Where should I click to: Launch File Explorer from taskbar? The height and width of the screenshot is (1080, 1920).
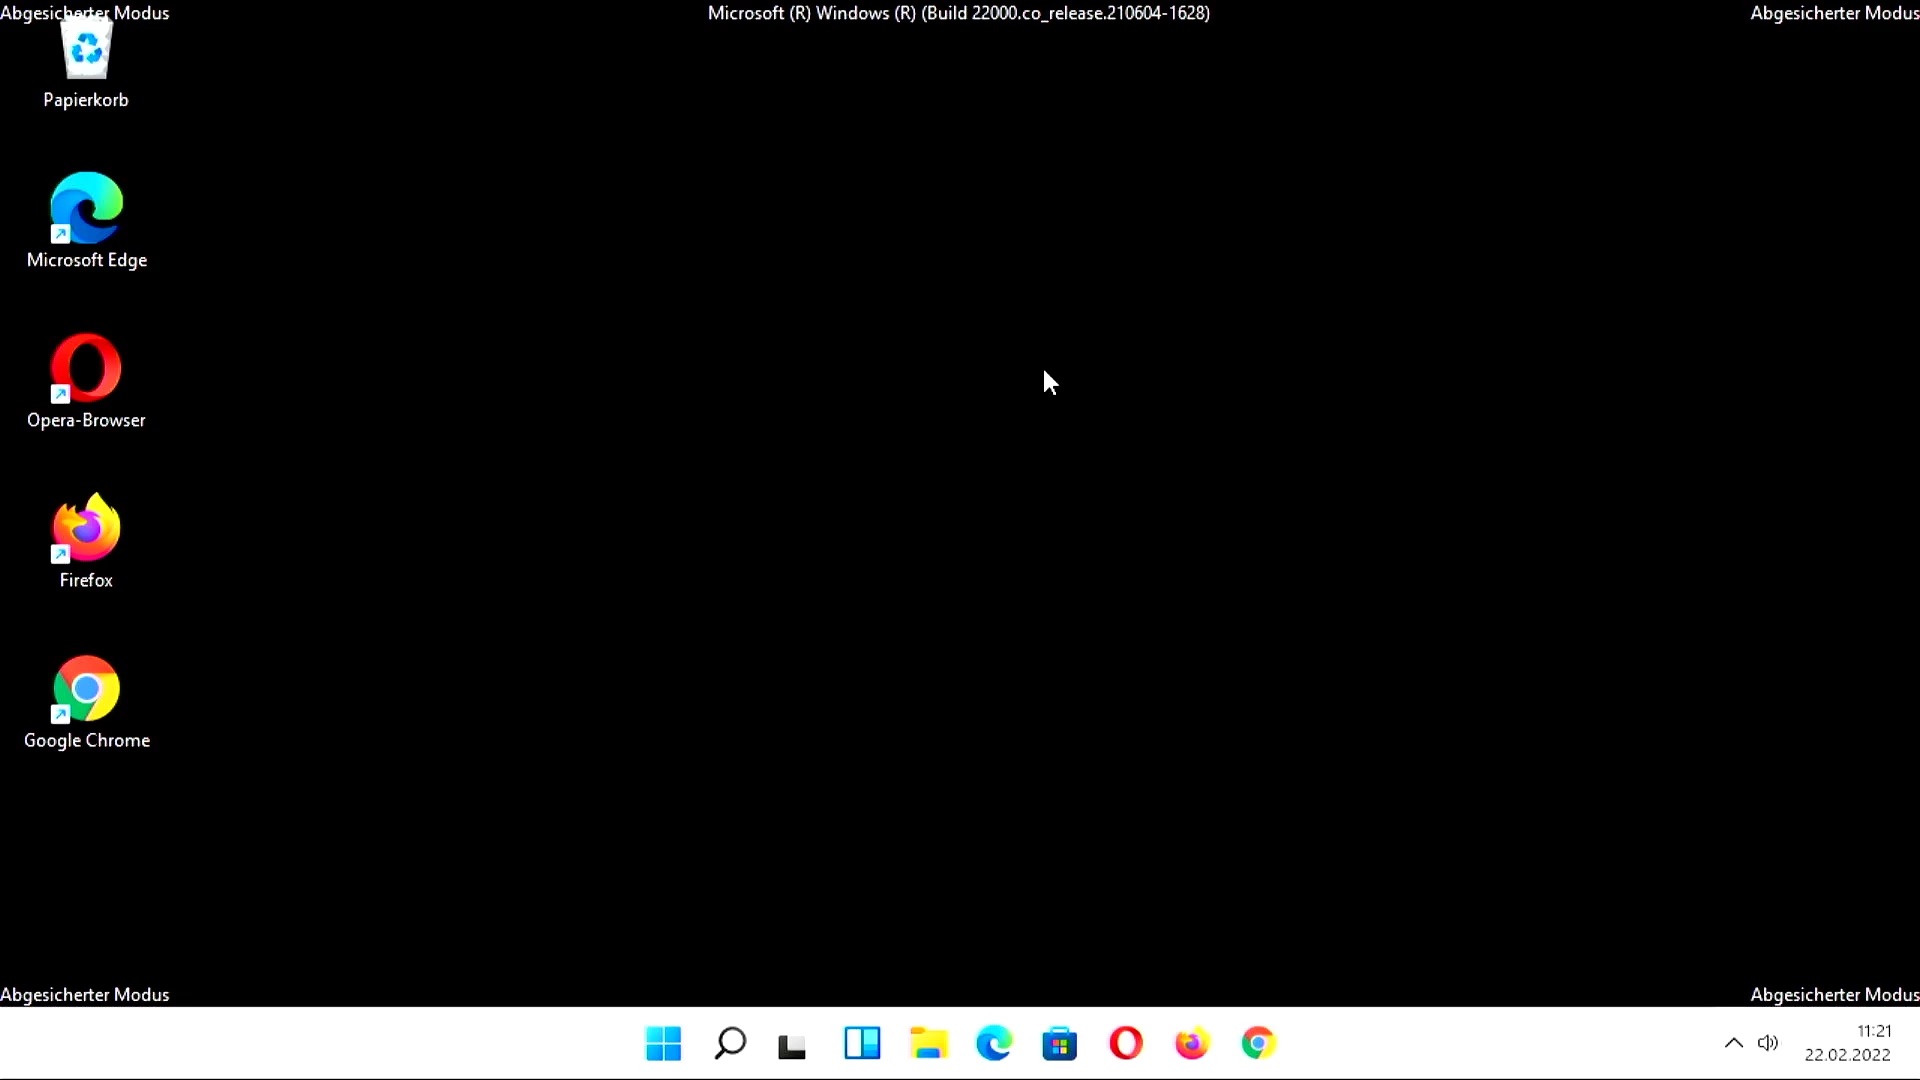928,1043
